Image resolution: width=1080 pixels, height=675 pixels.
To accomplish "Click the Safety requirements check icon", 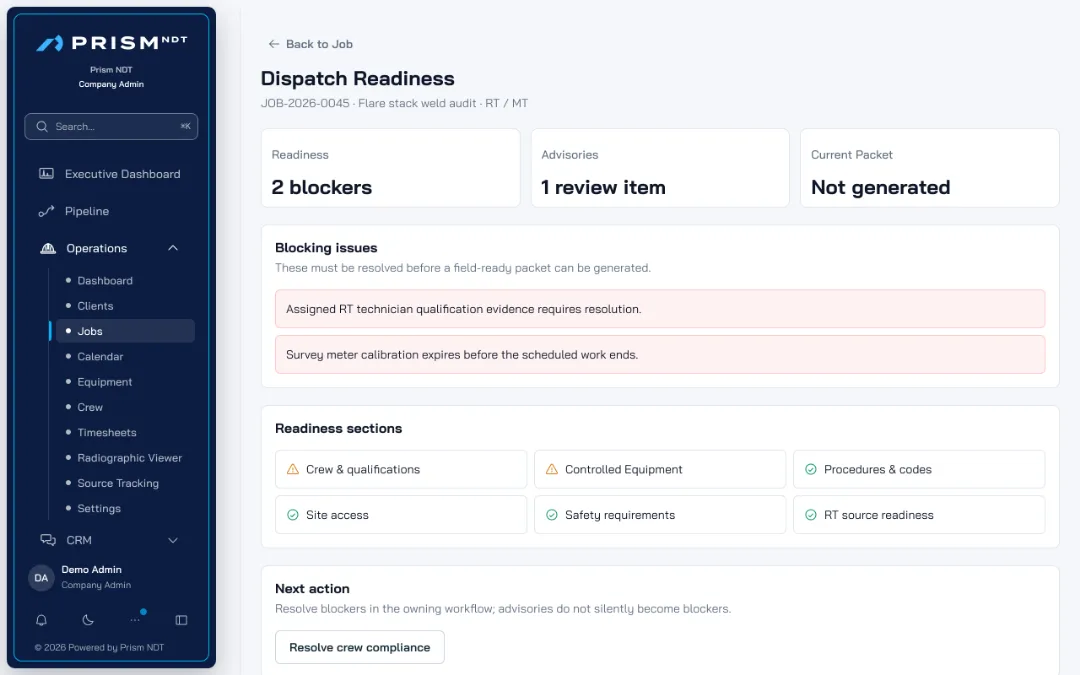I will [552, 515].
